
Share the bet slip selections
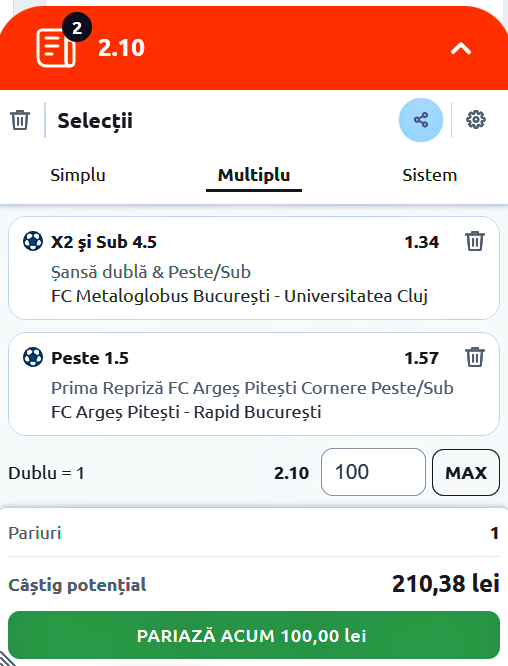click(x=421, y=120)
